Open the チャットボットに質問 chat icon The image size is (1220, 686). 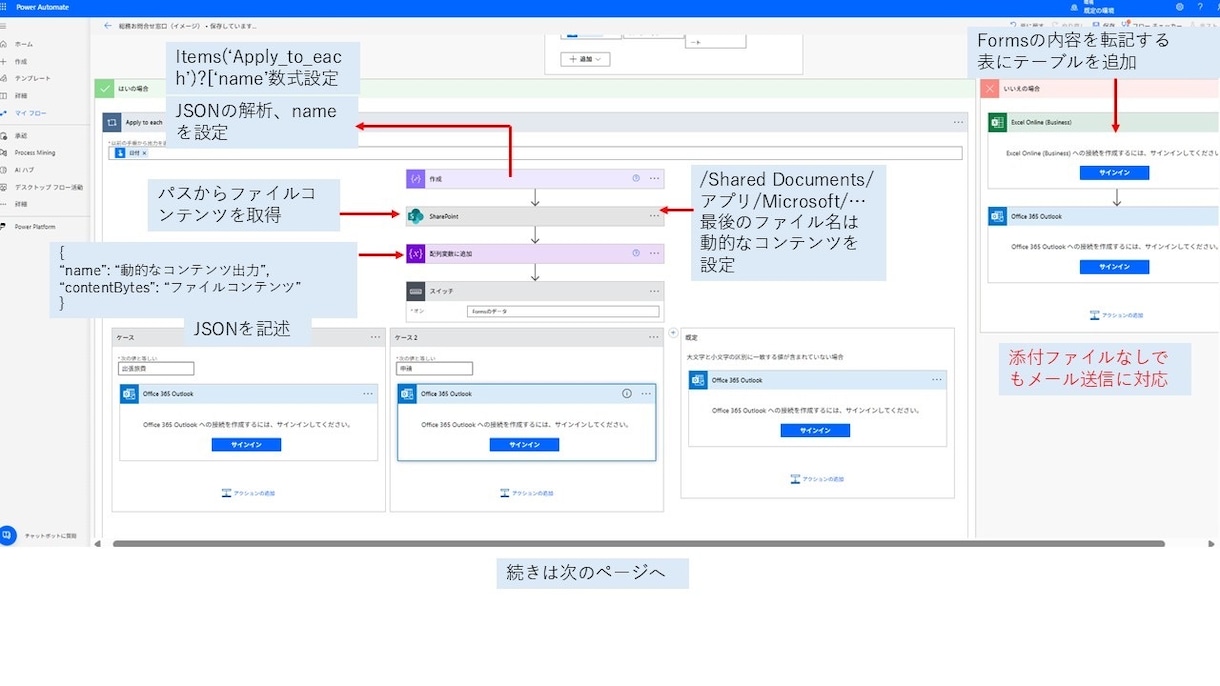pos(7,536)
